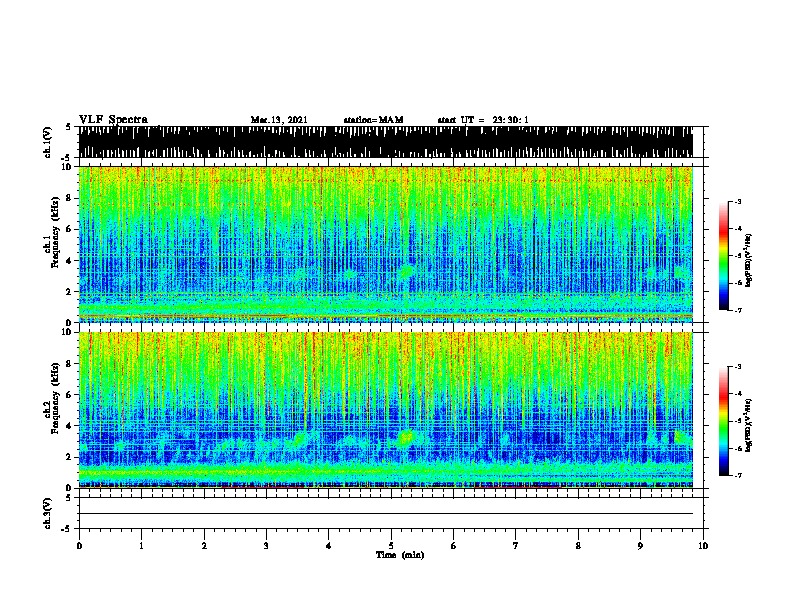This screenshot has height=612, width=792.
Task: Click the 'ch.3(V)' axis label
Action: (47, 513)
